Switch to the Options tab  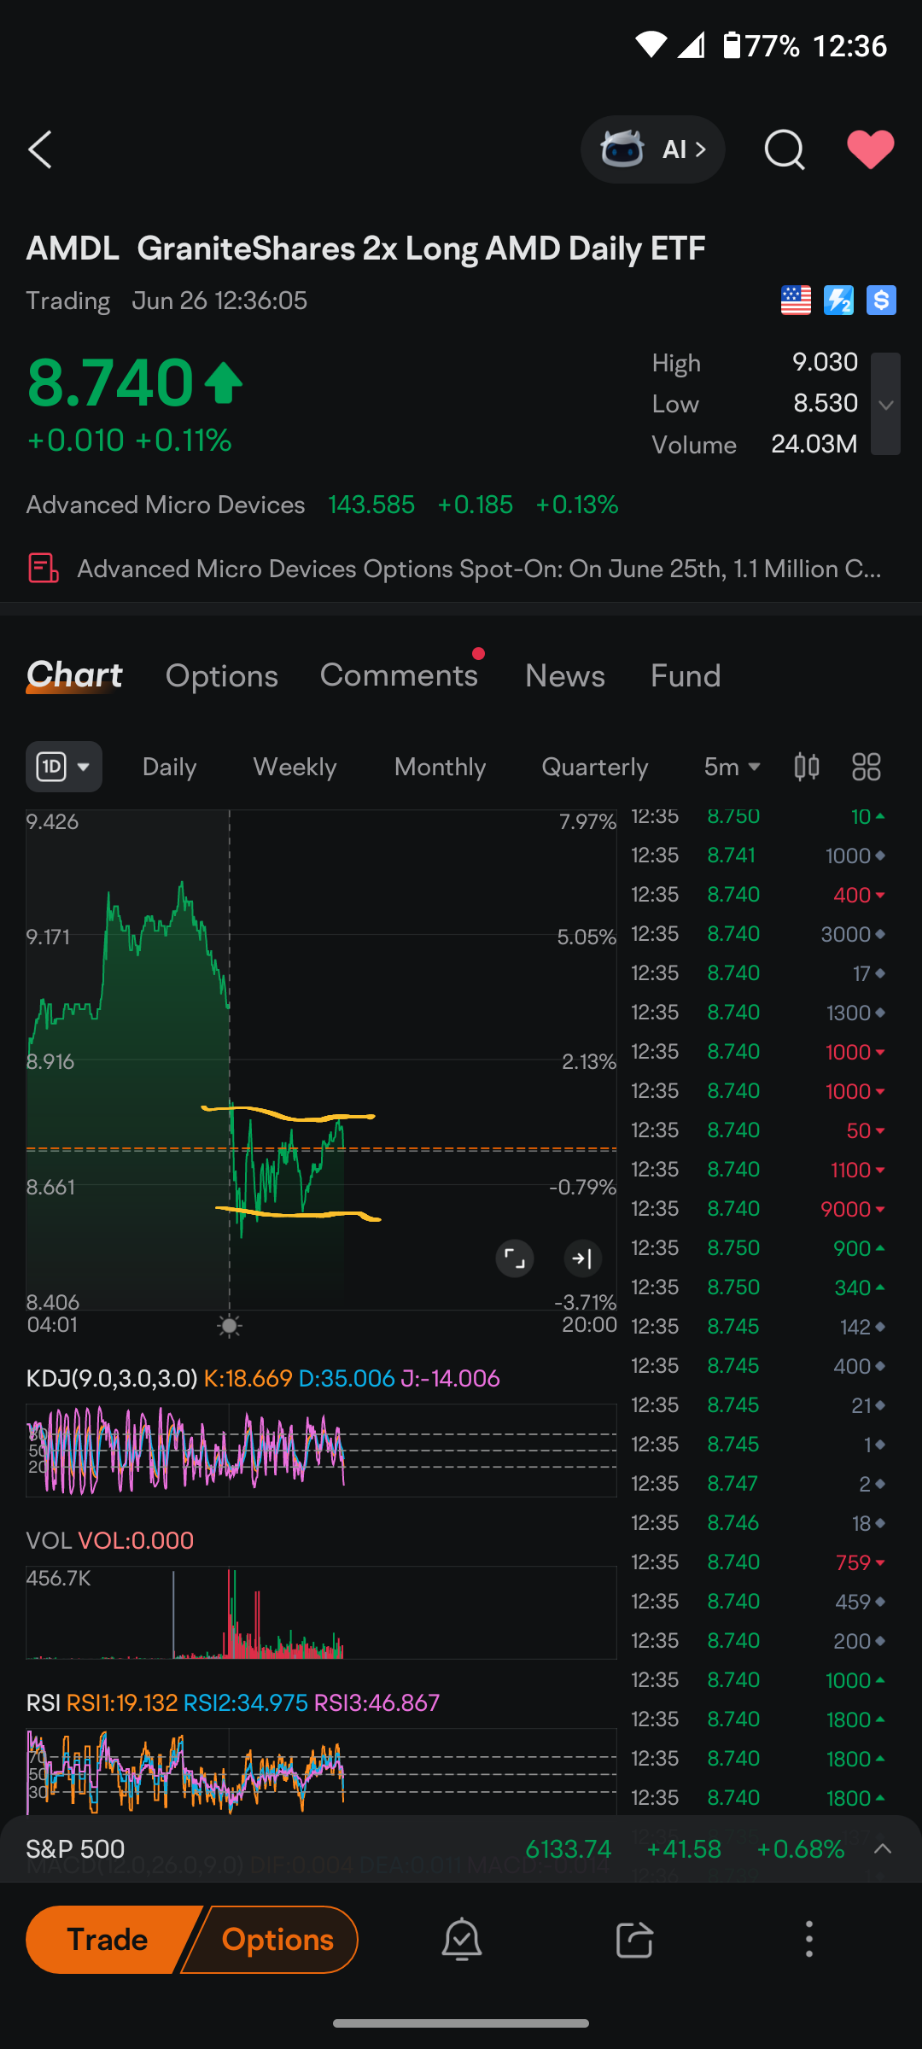point(222,676)
